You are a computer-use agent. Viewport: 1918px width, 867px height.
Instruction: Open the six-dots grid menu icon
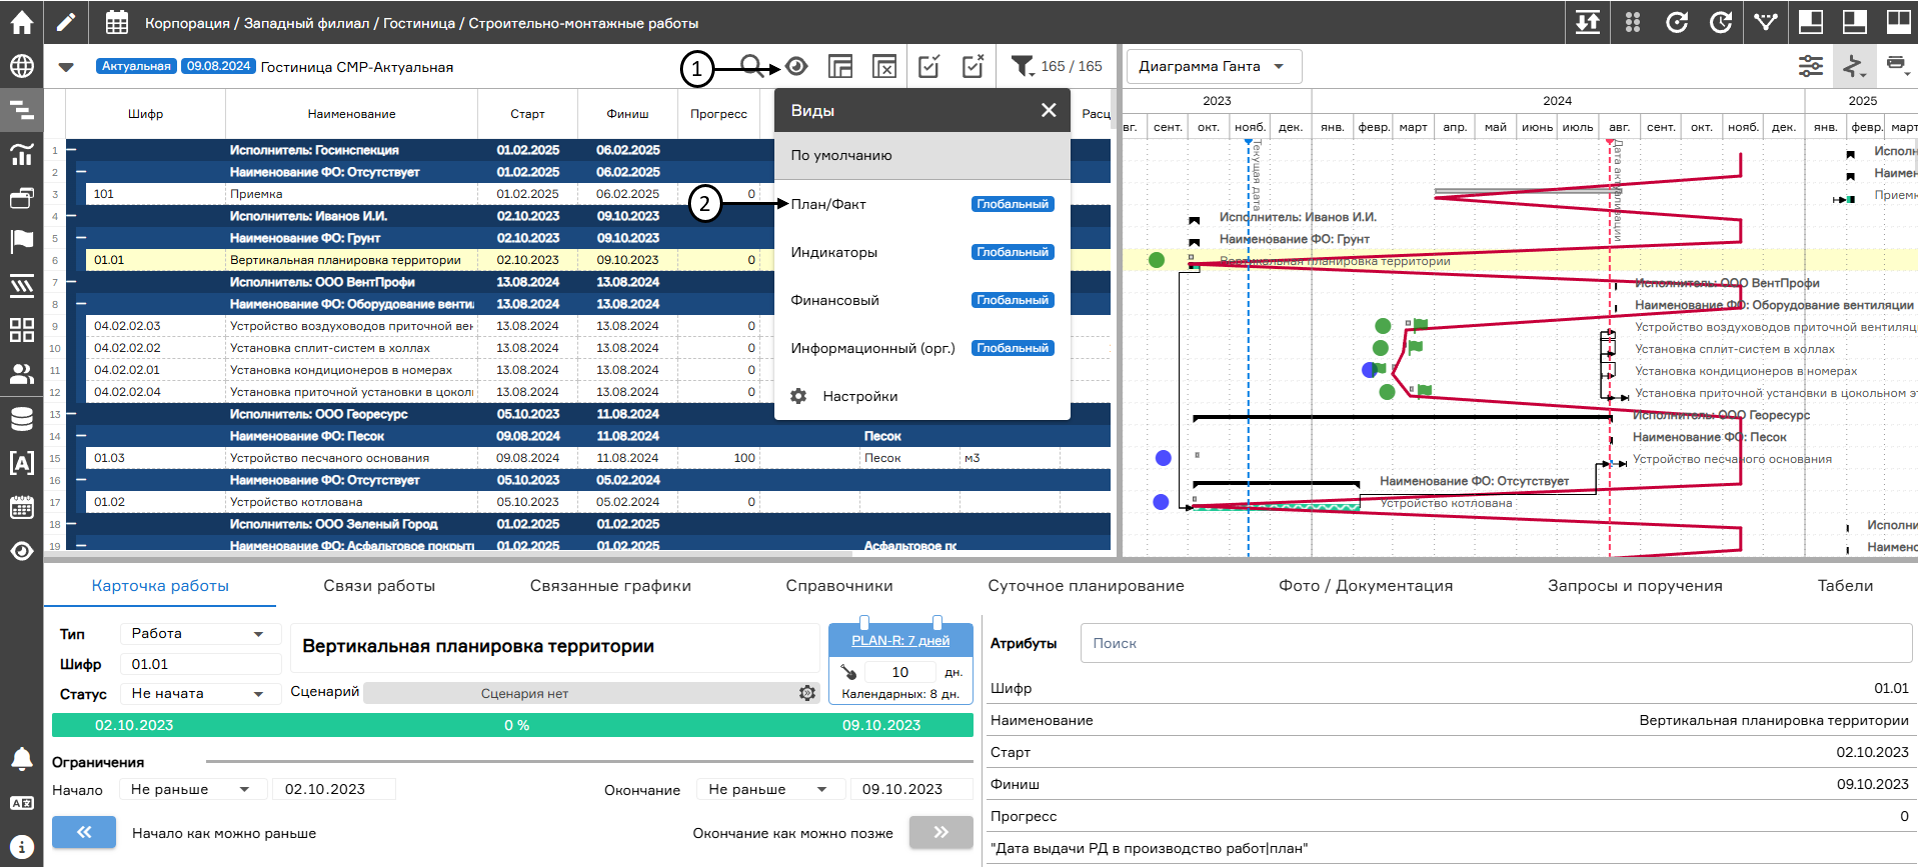pos(1633,22)
